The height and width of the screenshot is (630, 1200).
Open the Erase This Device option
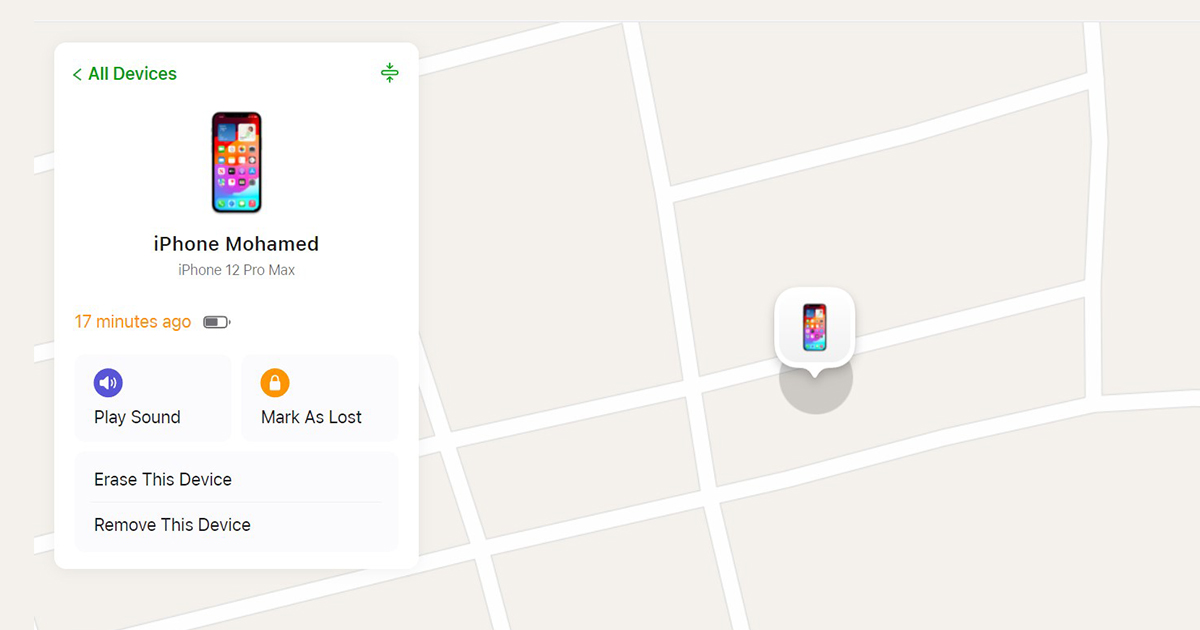(236, 479)
